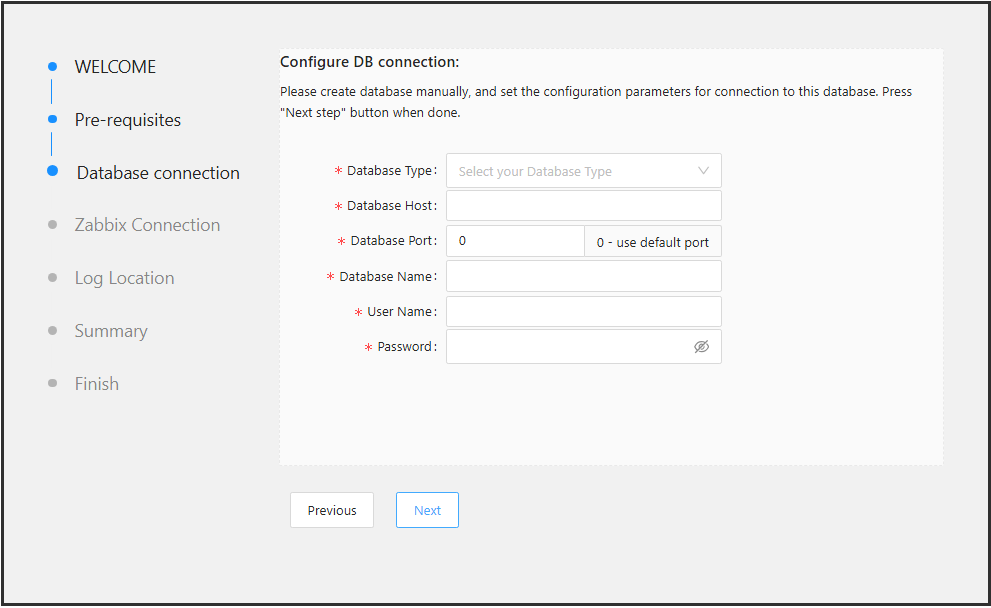Viewport: 991px width, 608px height.
Task: Select the gray dot beside Zabbix Connection
Action: [52, 225]
